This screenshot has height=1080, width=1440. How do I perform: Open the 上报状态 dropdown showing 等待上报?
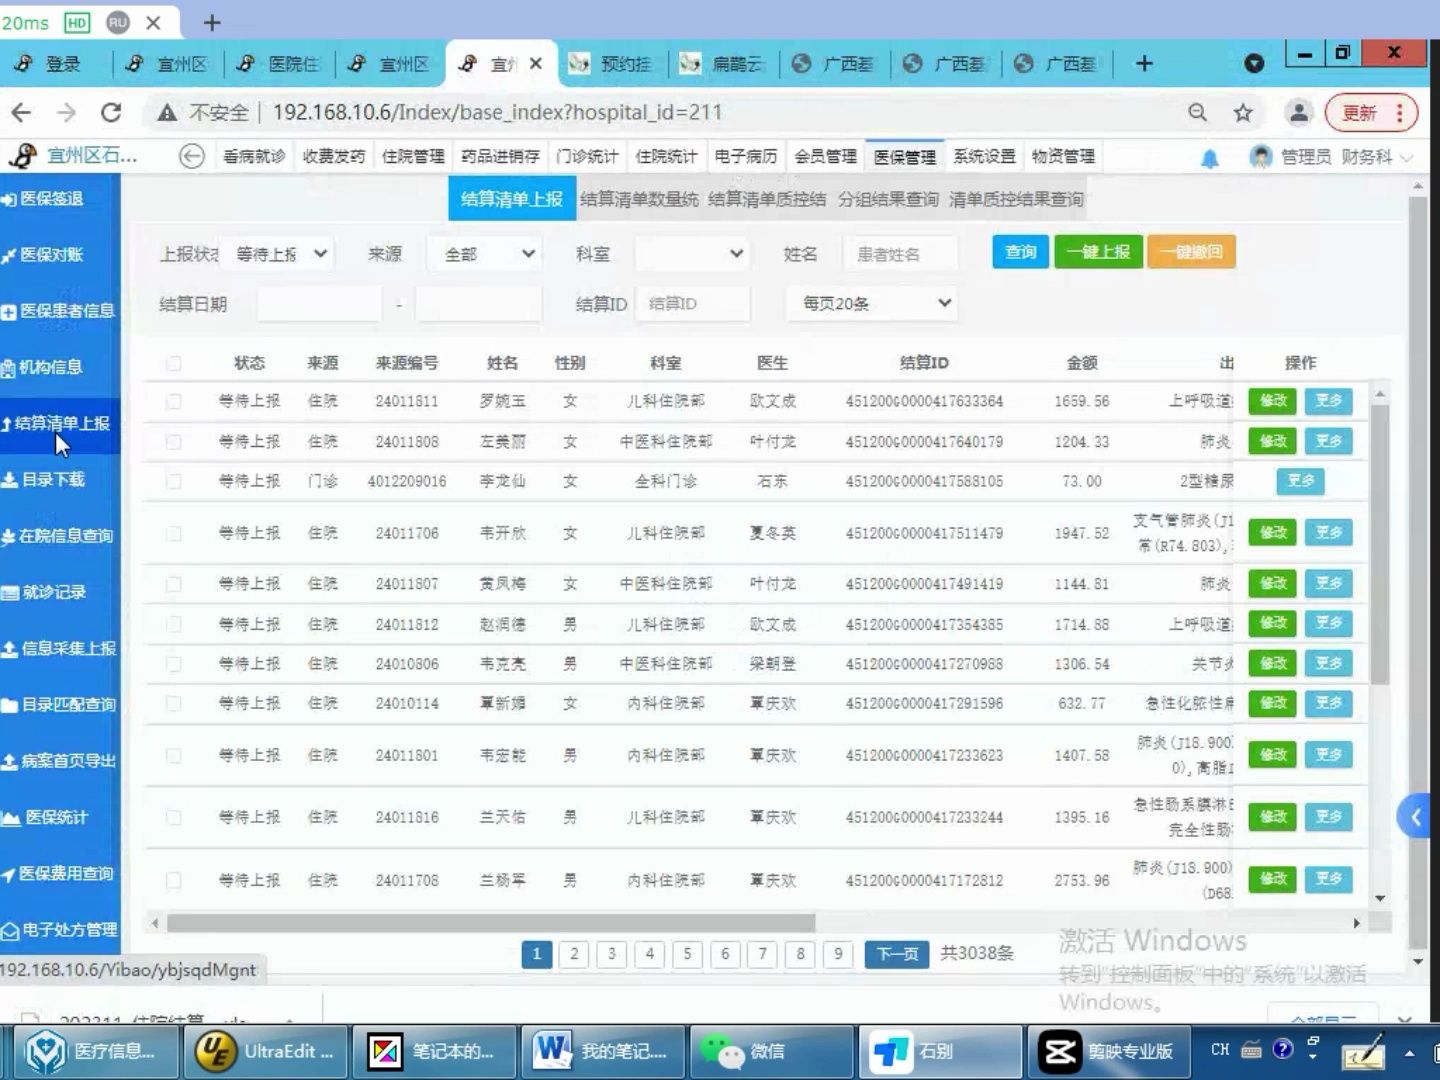click(x=279, y=253)
